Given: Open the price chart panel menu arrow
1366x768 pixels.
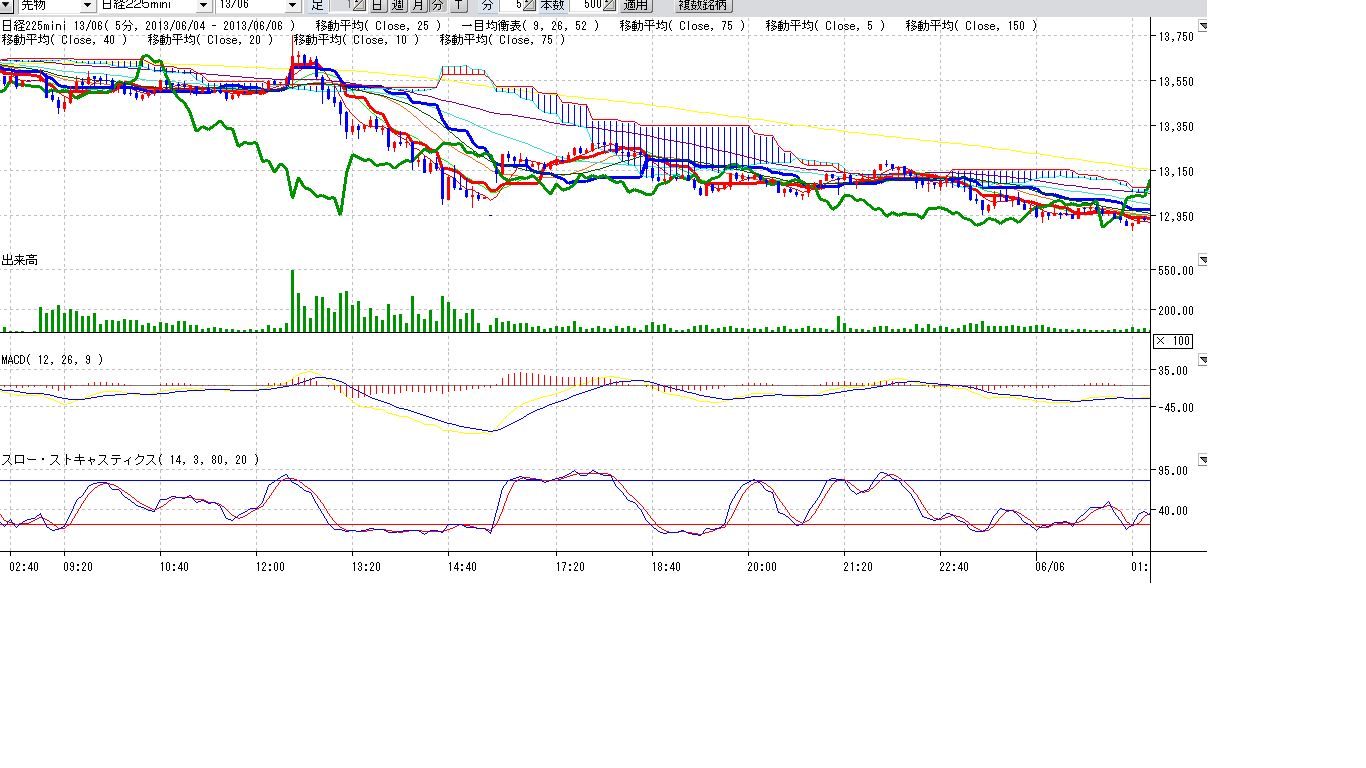Looking at the screenshot, I should coord(1203,26).
